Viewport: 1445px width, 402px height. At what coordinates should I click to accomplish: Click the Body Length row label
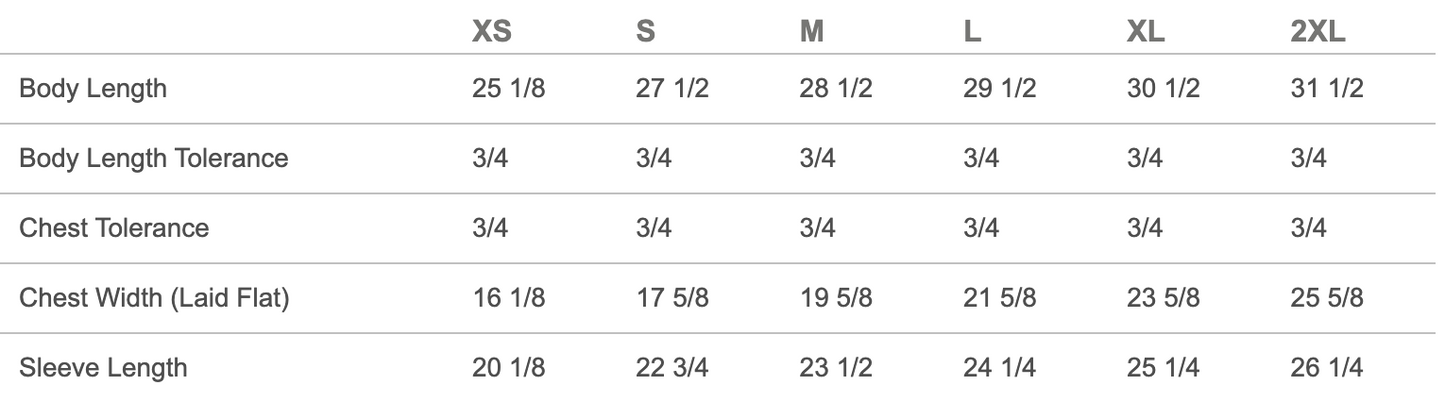(93, 88)
